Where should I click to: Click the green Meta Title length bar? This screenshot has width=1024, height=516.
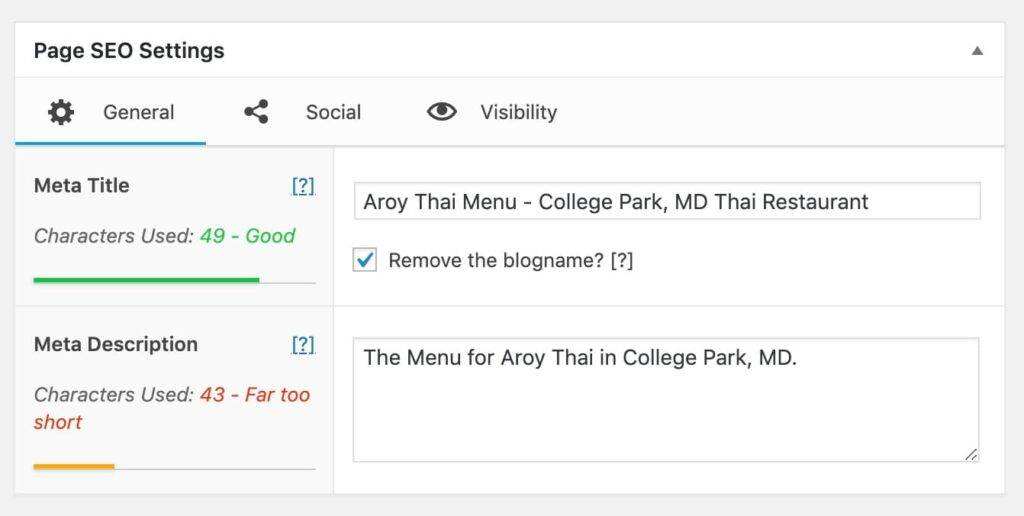tap(146, 280)
